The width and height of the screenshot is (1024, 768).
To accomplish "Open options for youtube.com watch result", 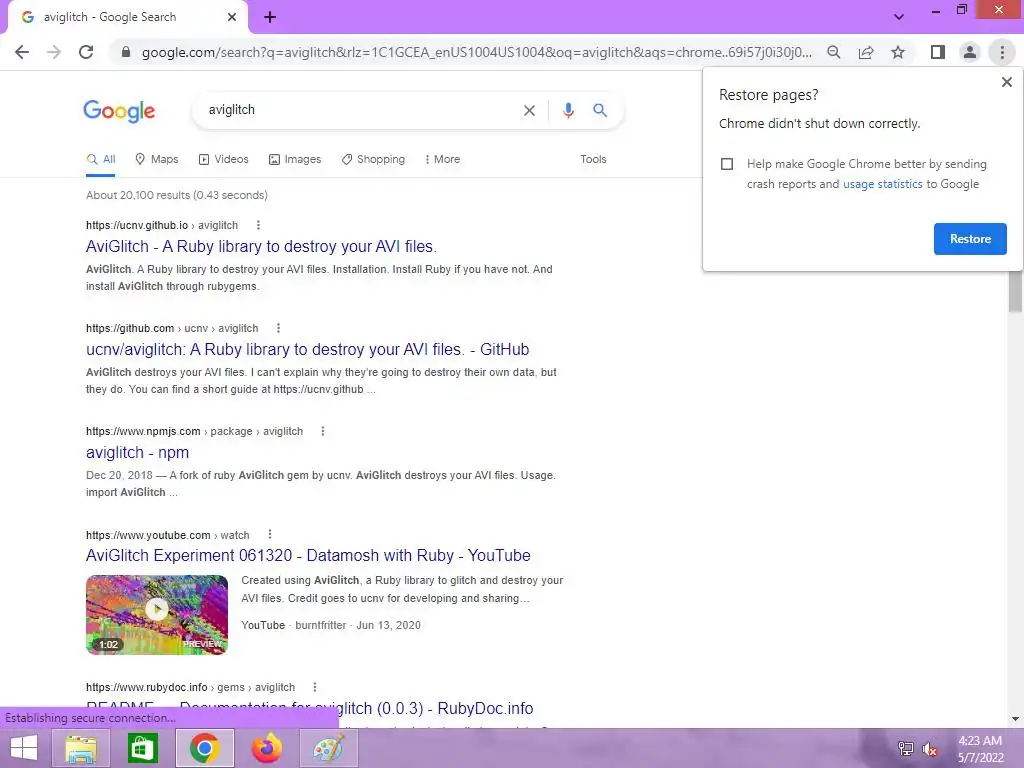I will tap(270, 535).
